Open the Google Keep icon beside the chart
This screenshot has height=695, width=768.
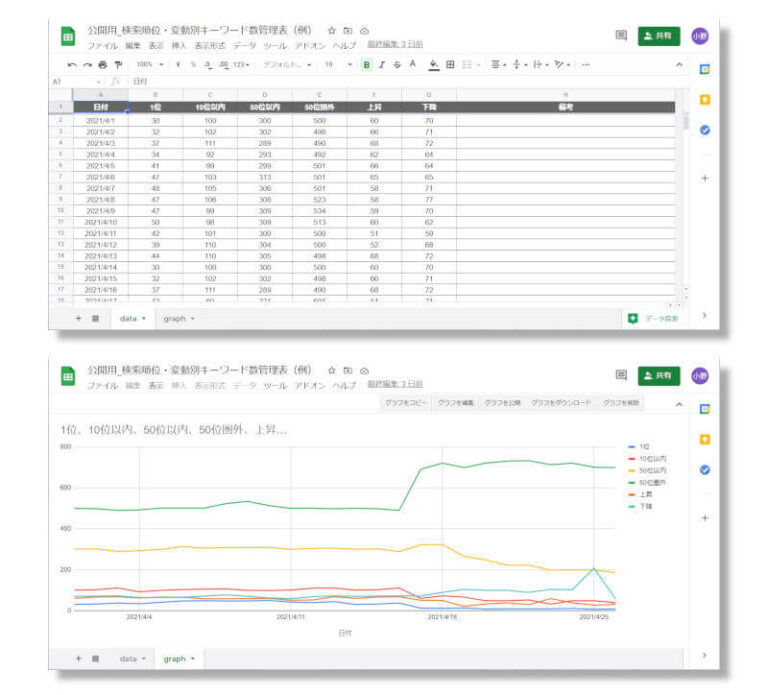(x=704, y=439)
